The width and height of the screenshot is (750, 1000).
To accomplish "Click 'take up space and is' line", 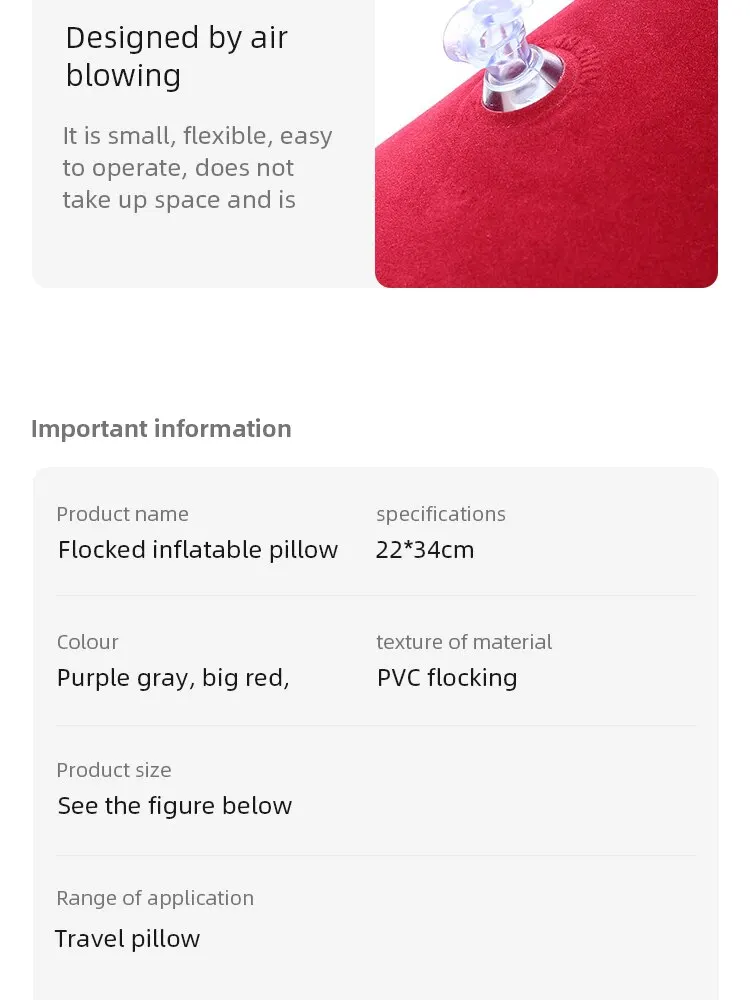I will [179, 200].
